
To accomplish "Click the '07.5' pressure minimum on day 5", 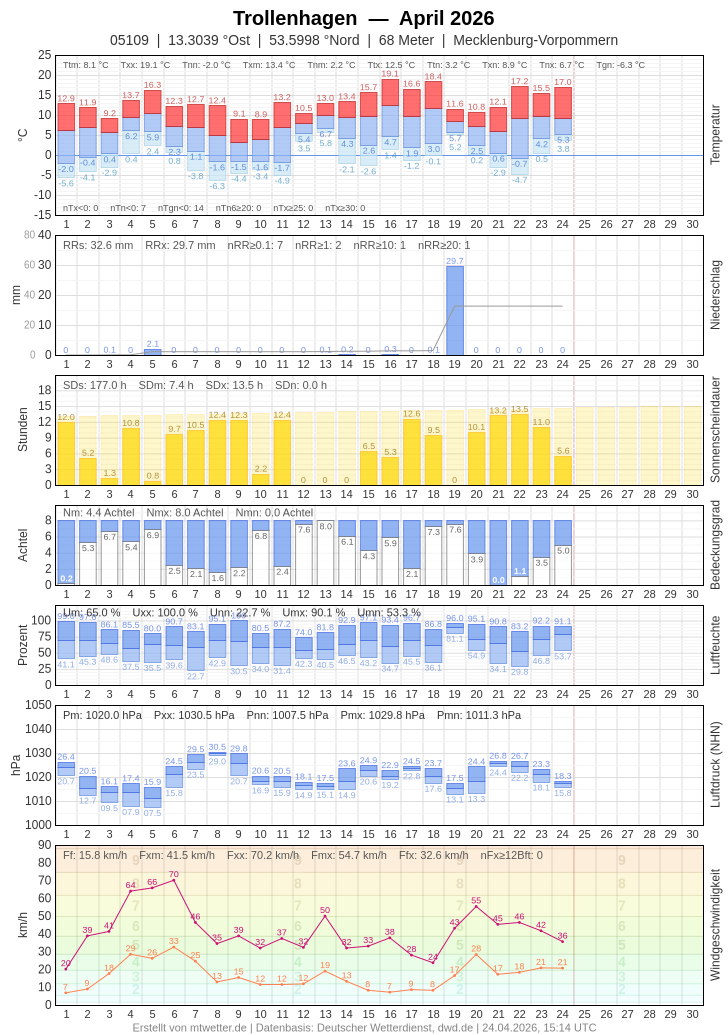I will 152,813.
